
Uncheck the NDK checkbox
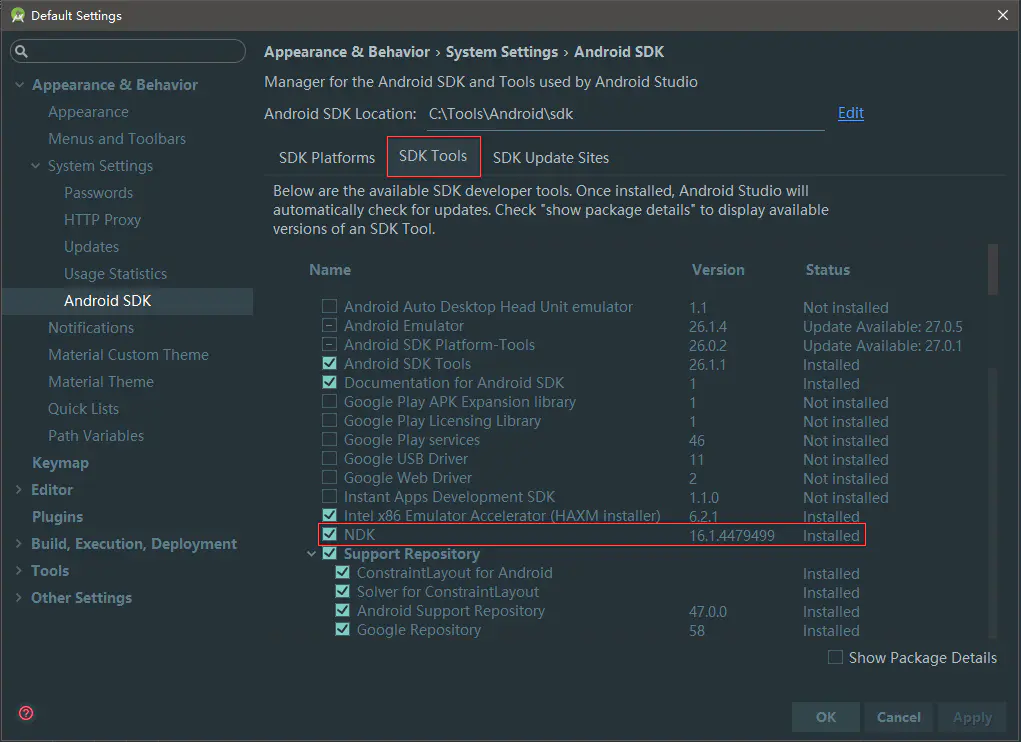coord(329,534)
